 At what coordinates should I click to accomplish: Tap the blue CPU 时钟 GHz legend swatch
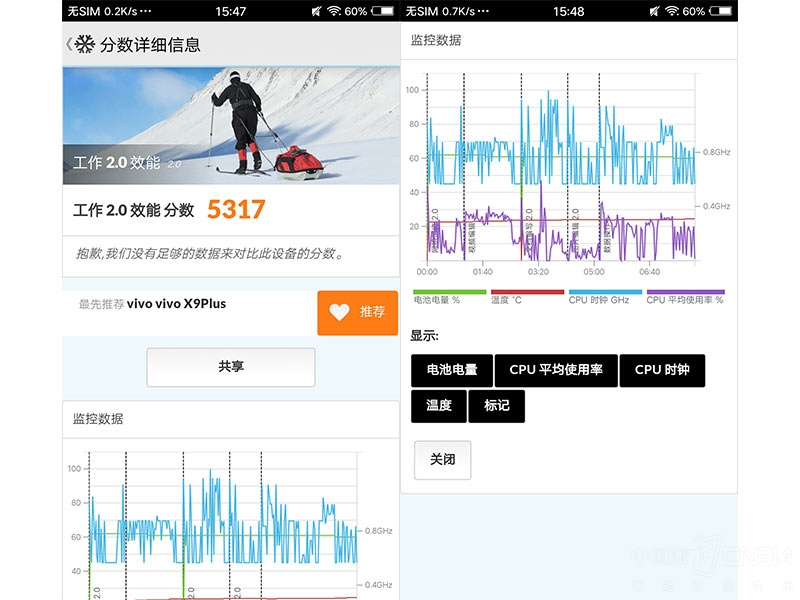tap(605, 292)
